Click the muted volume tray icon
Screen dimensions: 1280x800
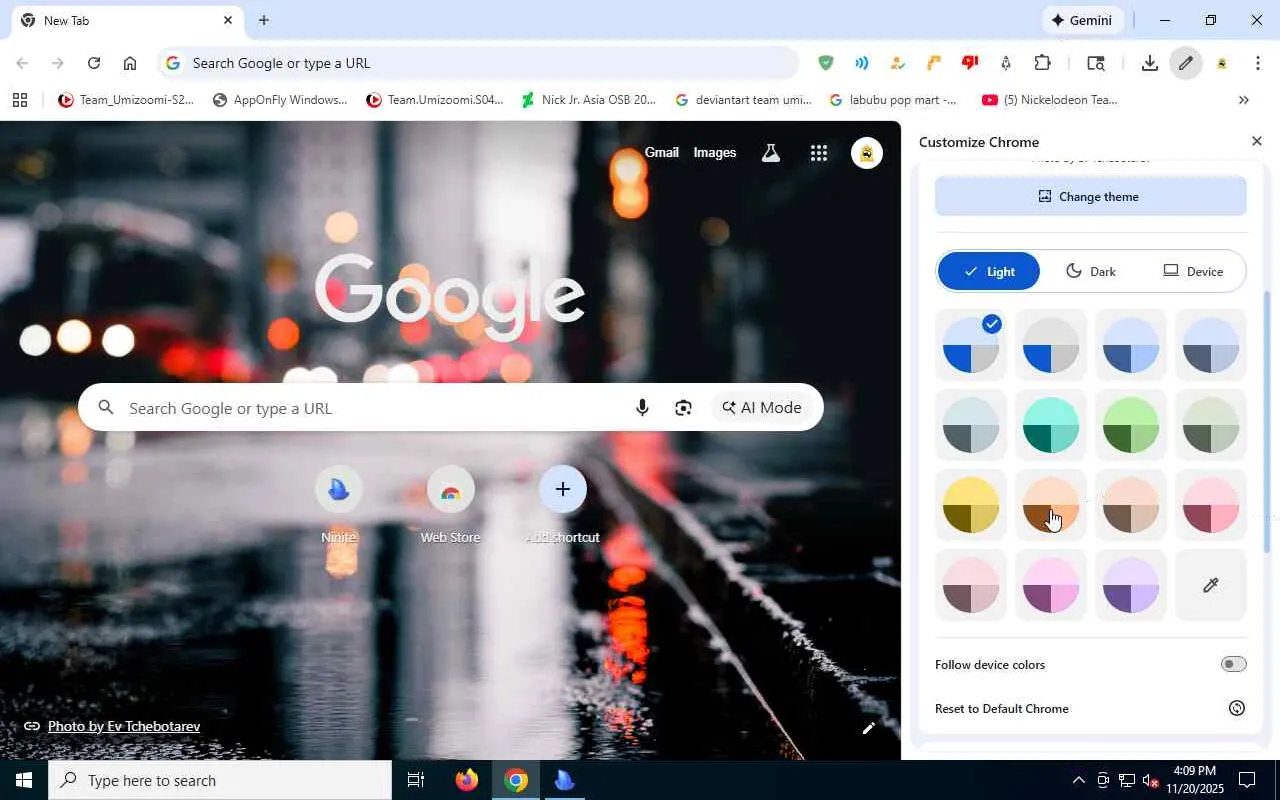(x=1151, y=780)
